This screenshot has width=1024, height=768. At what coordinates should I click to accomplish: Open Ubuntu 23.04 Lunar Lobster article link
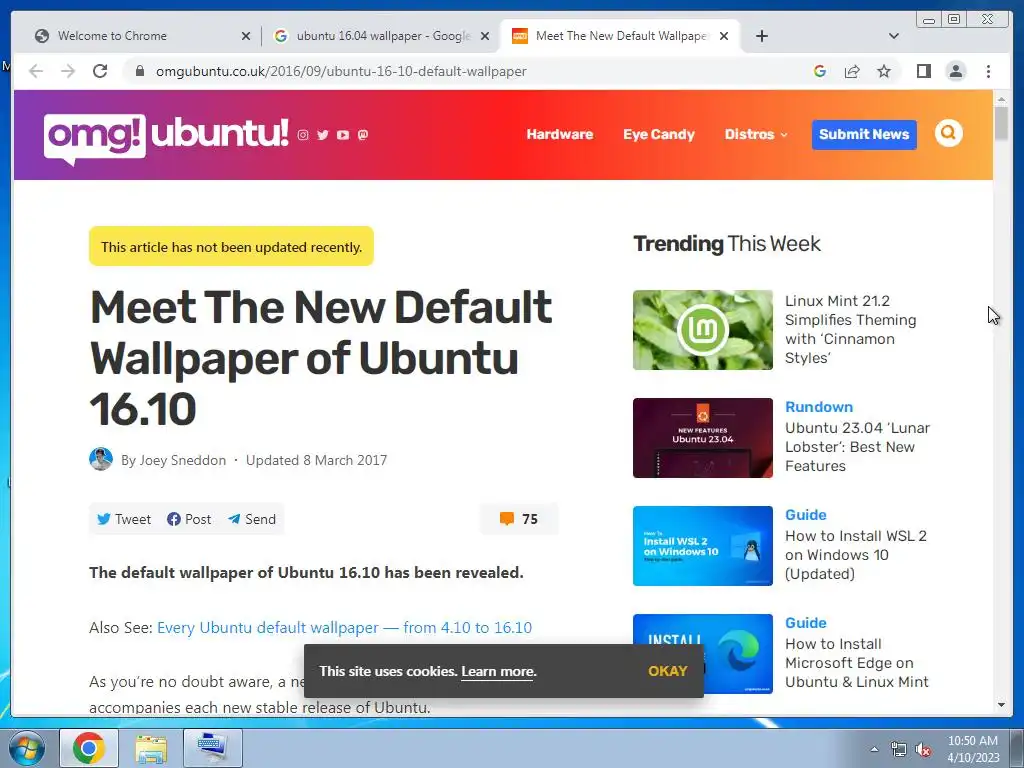[857, 447]
